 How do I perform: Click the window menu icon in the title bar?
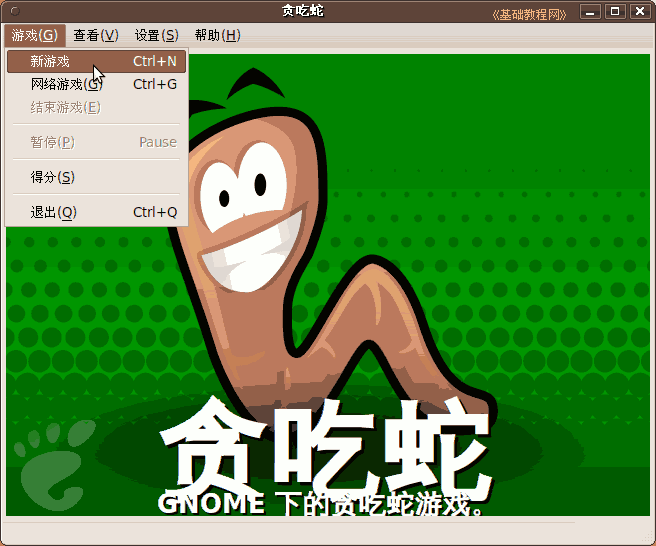15,11
